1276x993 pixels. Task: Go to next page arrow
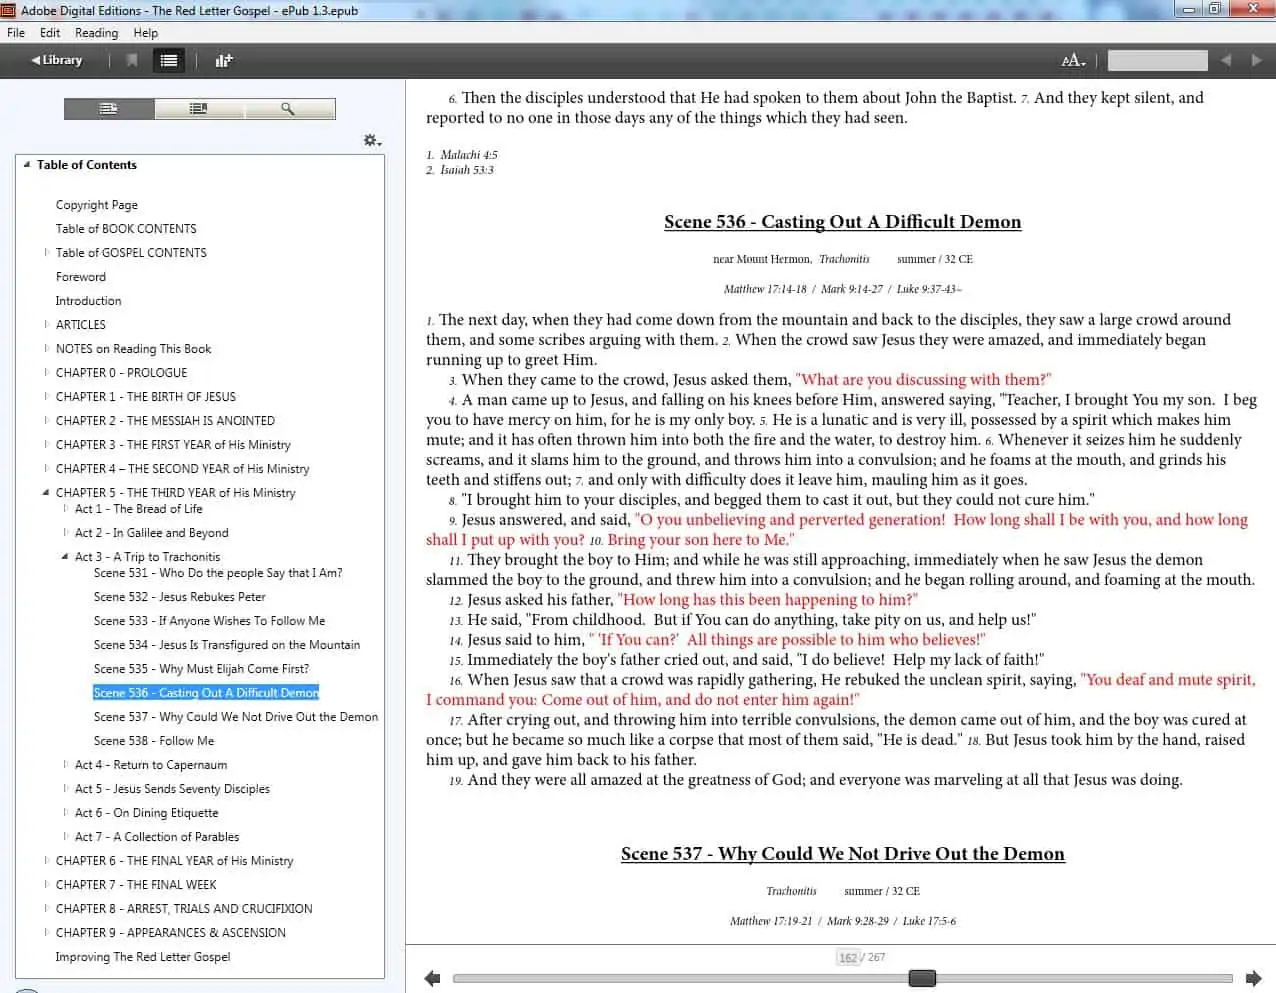click(1254, 978)
